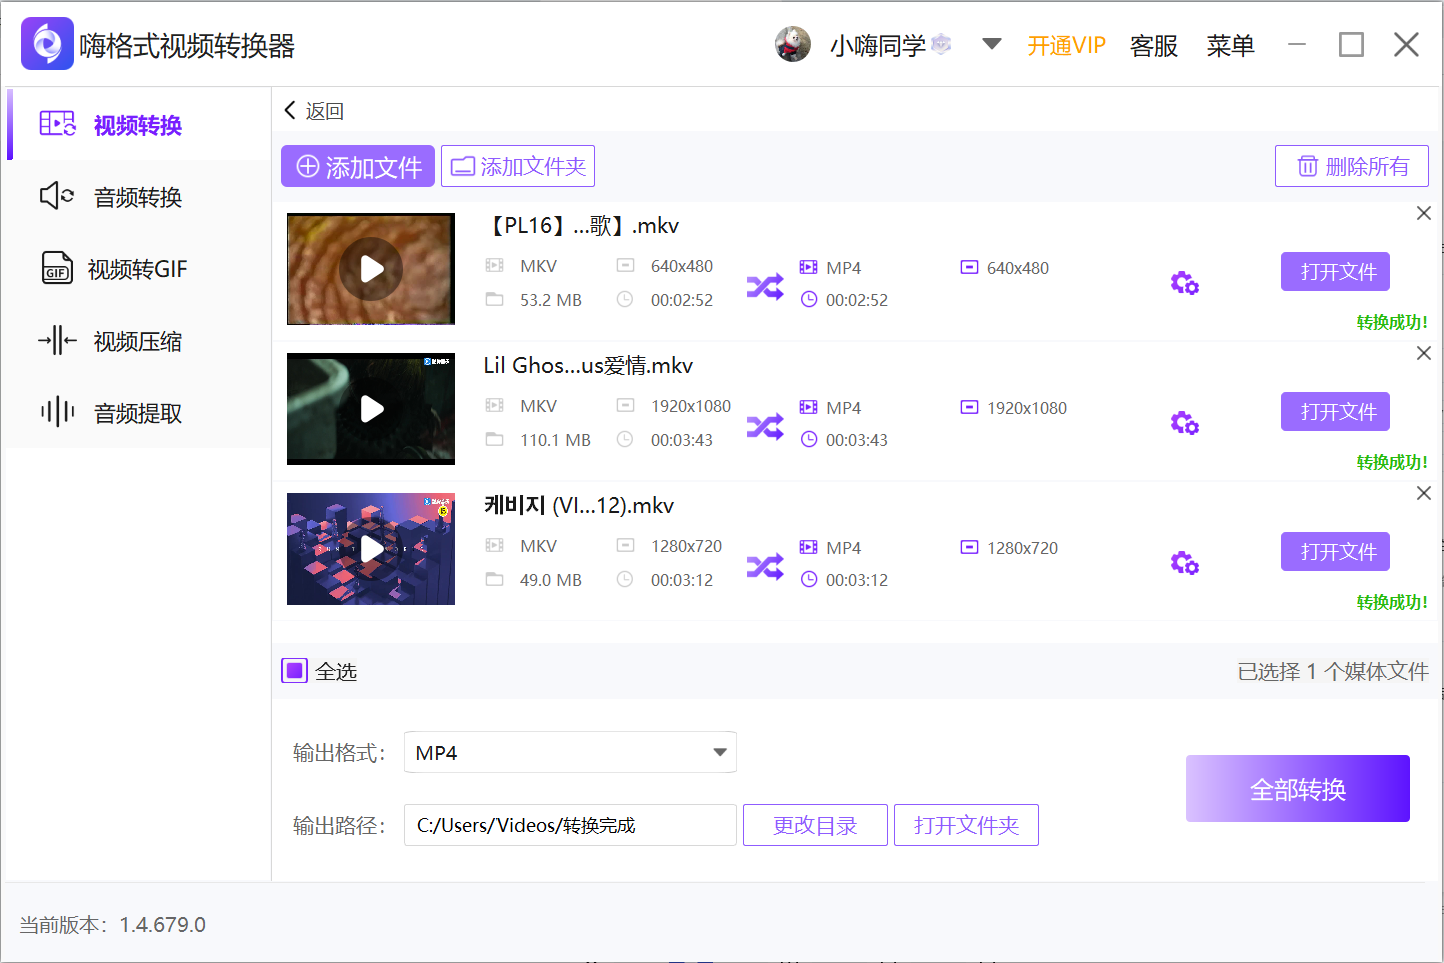Click the 返回 back navigation
This screenshot has height=963, width=1444.
[x=314, y=110]
